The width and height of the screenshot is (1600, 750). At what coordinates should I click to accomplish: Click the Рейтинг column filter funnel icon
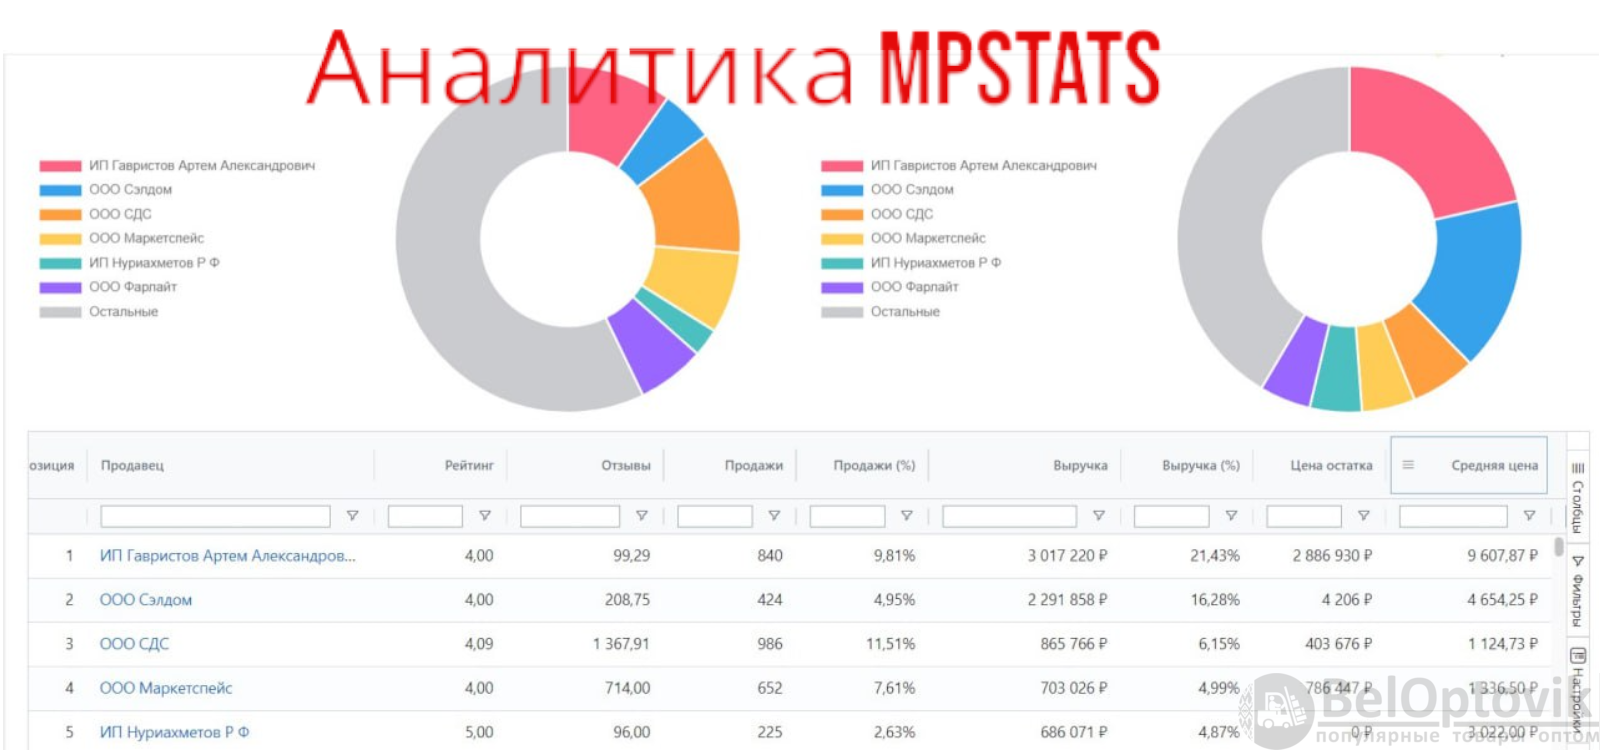coord(485,516)
